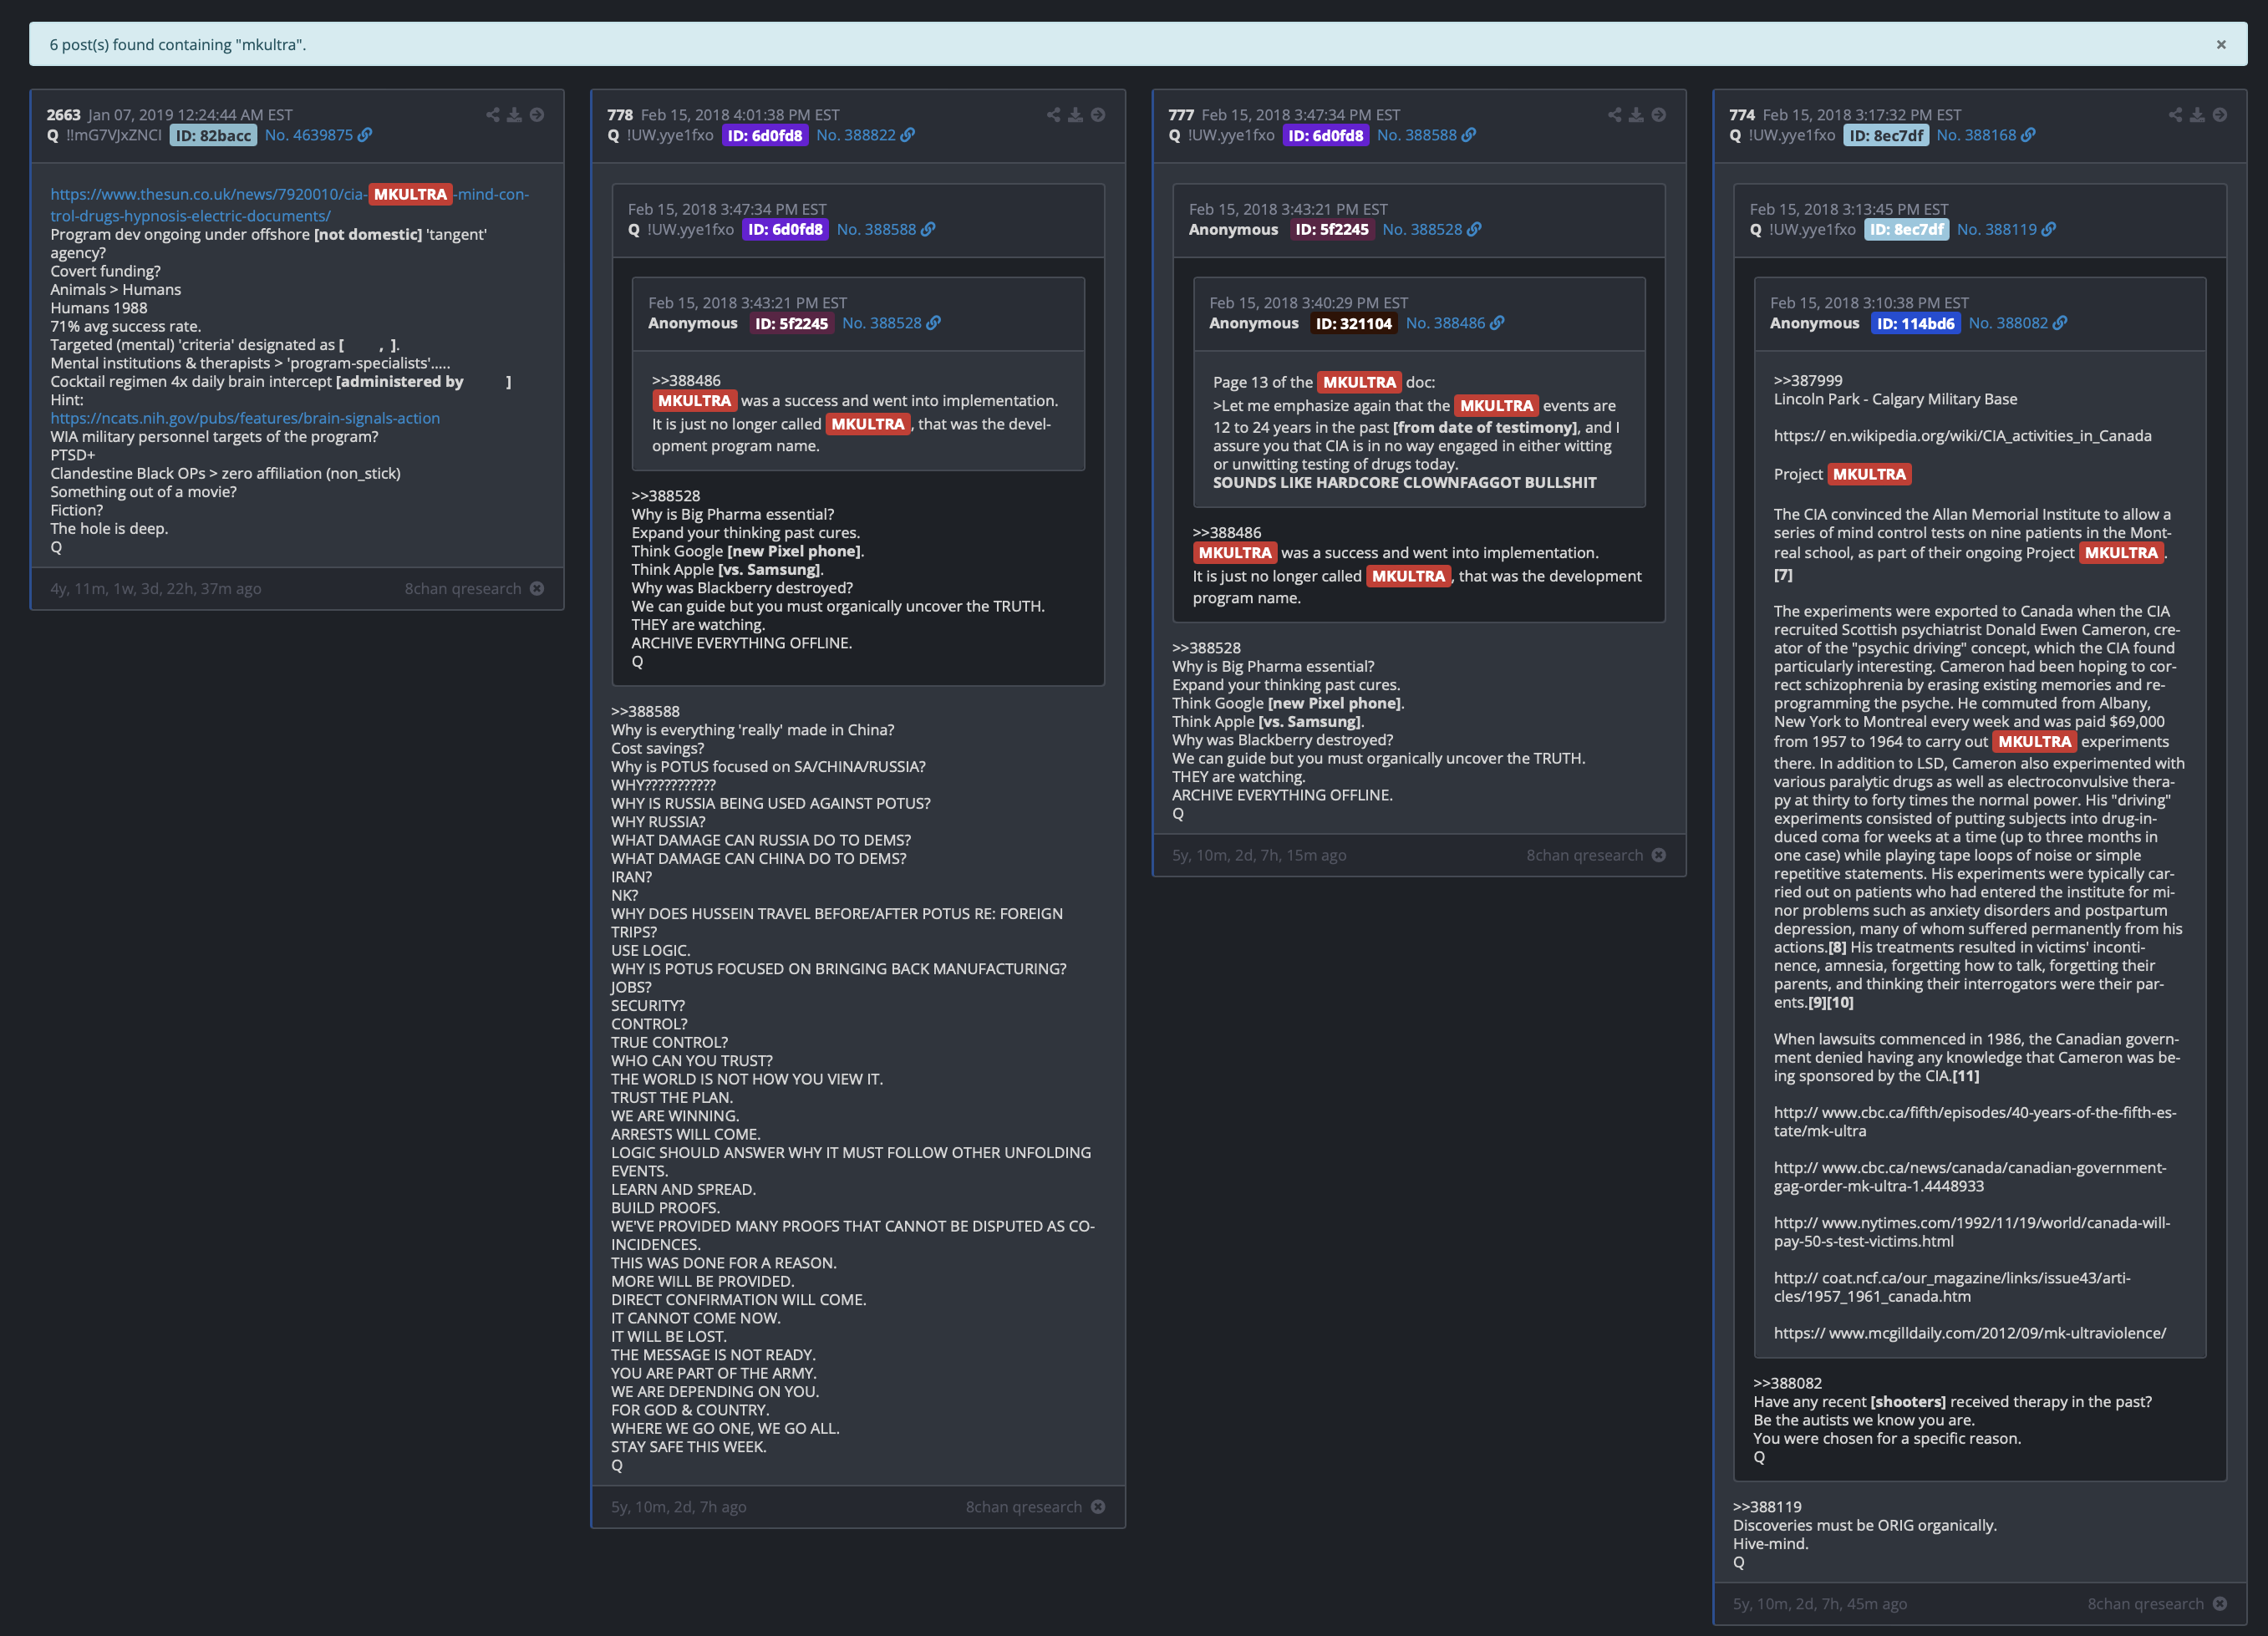Image resolution: width=2268 pixels, height=1636 pixels.
Task: Select text "The hole is deep."
Action: tap(109, 528)
